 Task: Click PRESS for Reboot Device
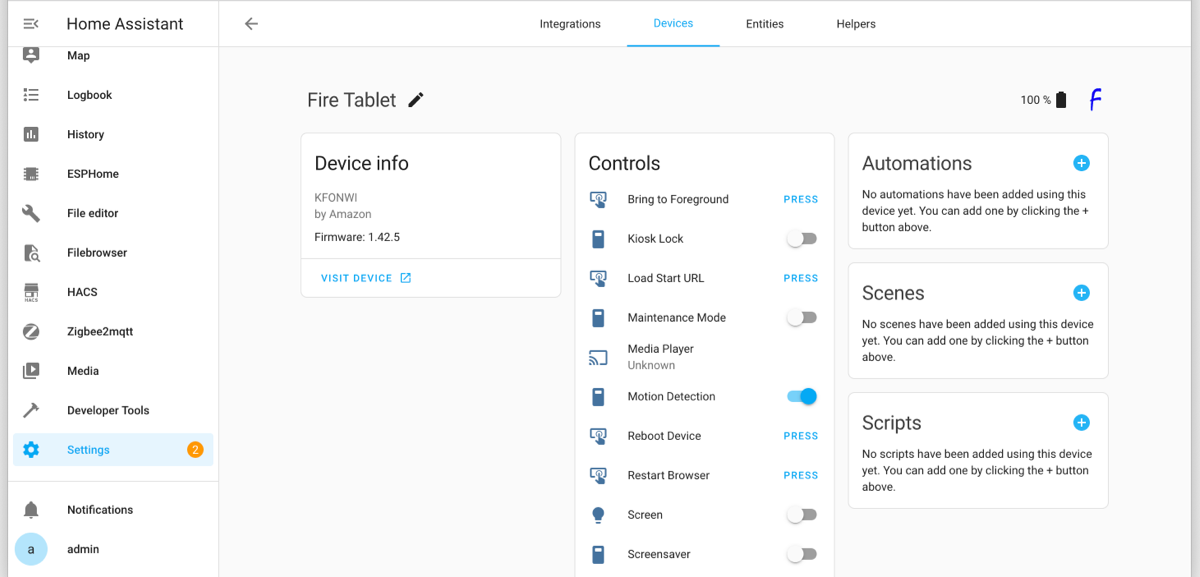point(801,436)
